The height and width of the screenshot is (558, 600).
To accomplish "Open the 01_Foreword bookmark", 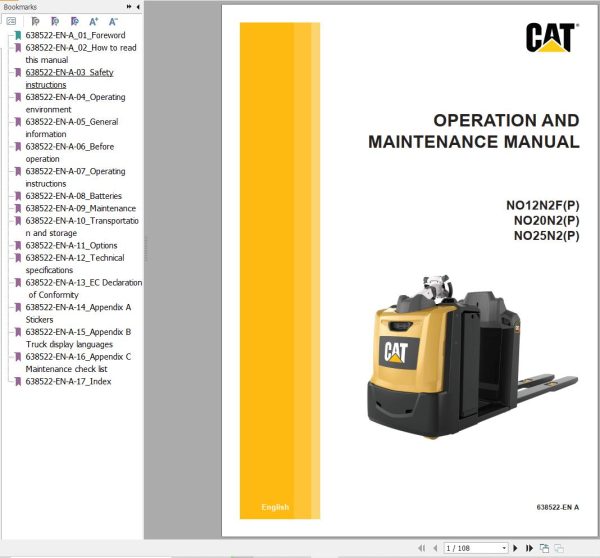I will pyautogui.click(x=75, y=35).
